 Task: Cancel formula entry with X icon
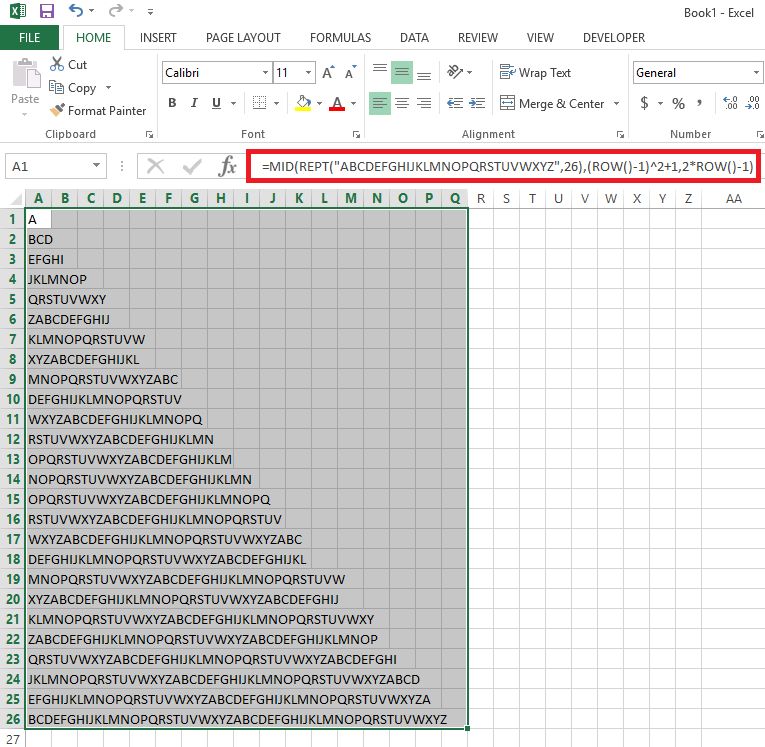click(x=156, y=166)
